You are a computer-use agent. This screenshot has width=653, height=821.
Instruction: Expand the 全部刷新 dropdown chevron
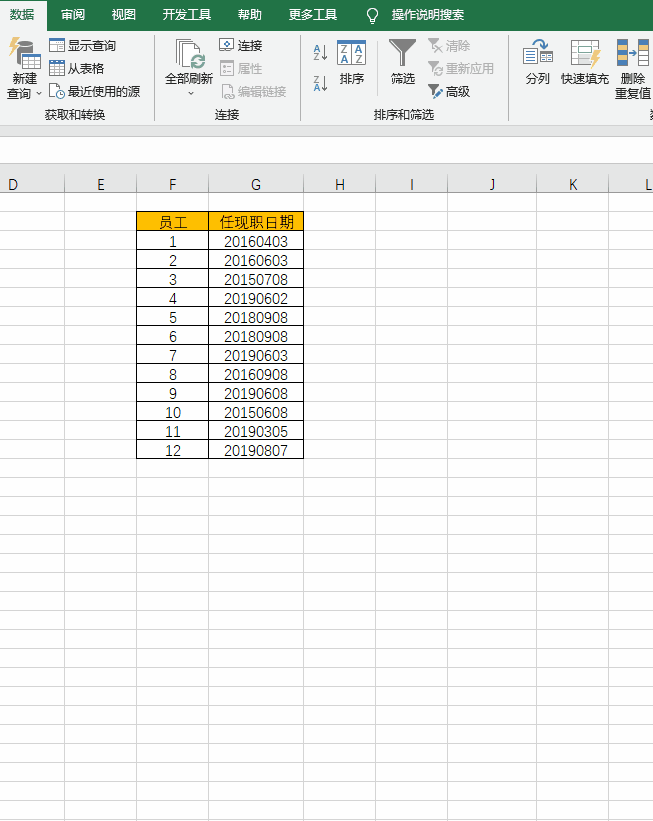(x=191, y=93)
